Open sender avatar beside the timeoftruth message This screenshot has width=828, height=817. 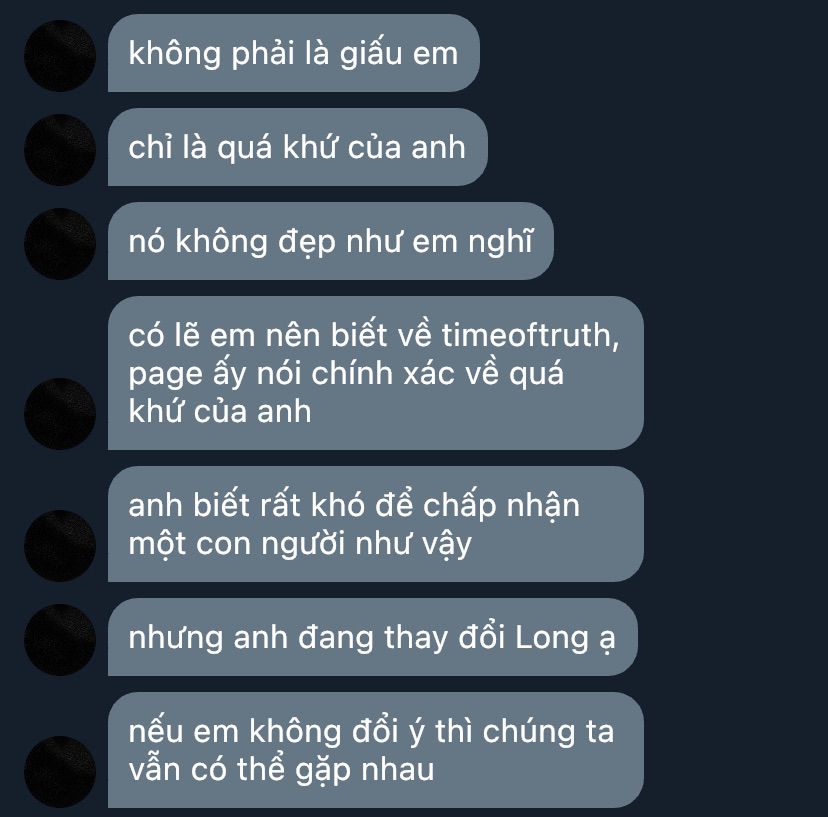(60, 414)
